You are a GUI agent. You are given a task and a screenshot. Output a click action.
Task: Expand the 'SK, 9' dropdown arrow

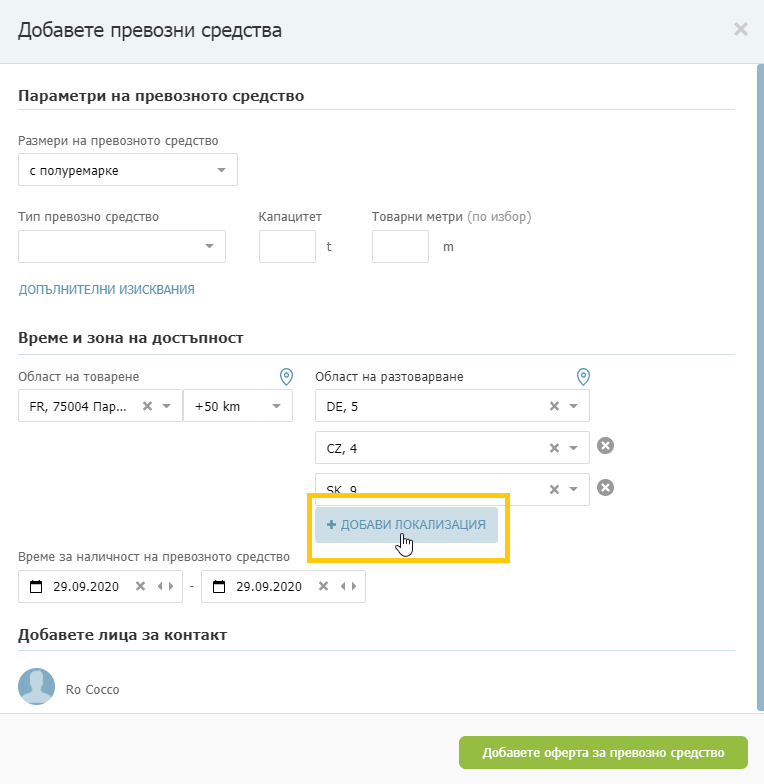click(x=574, y=489)
